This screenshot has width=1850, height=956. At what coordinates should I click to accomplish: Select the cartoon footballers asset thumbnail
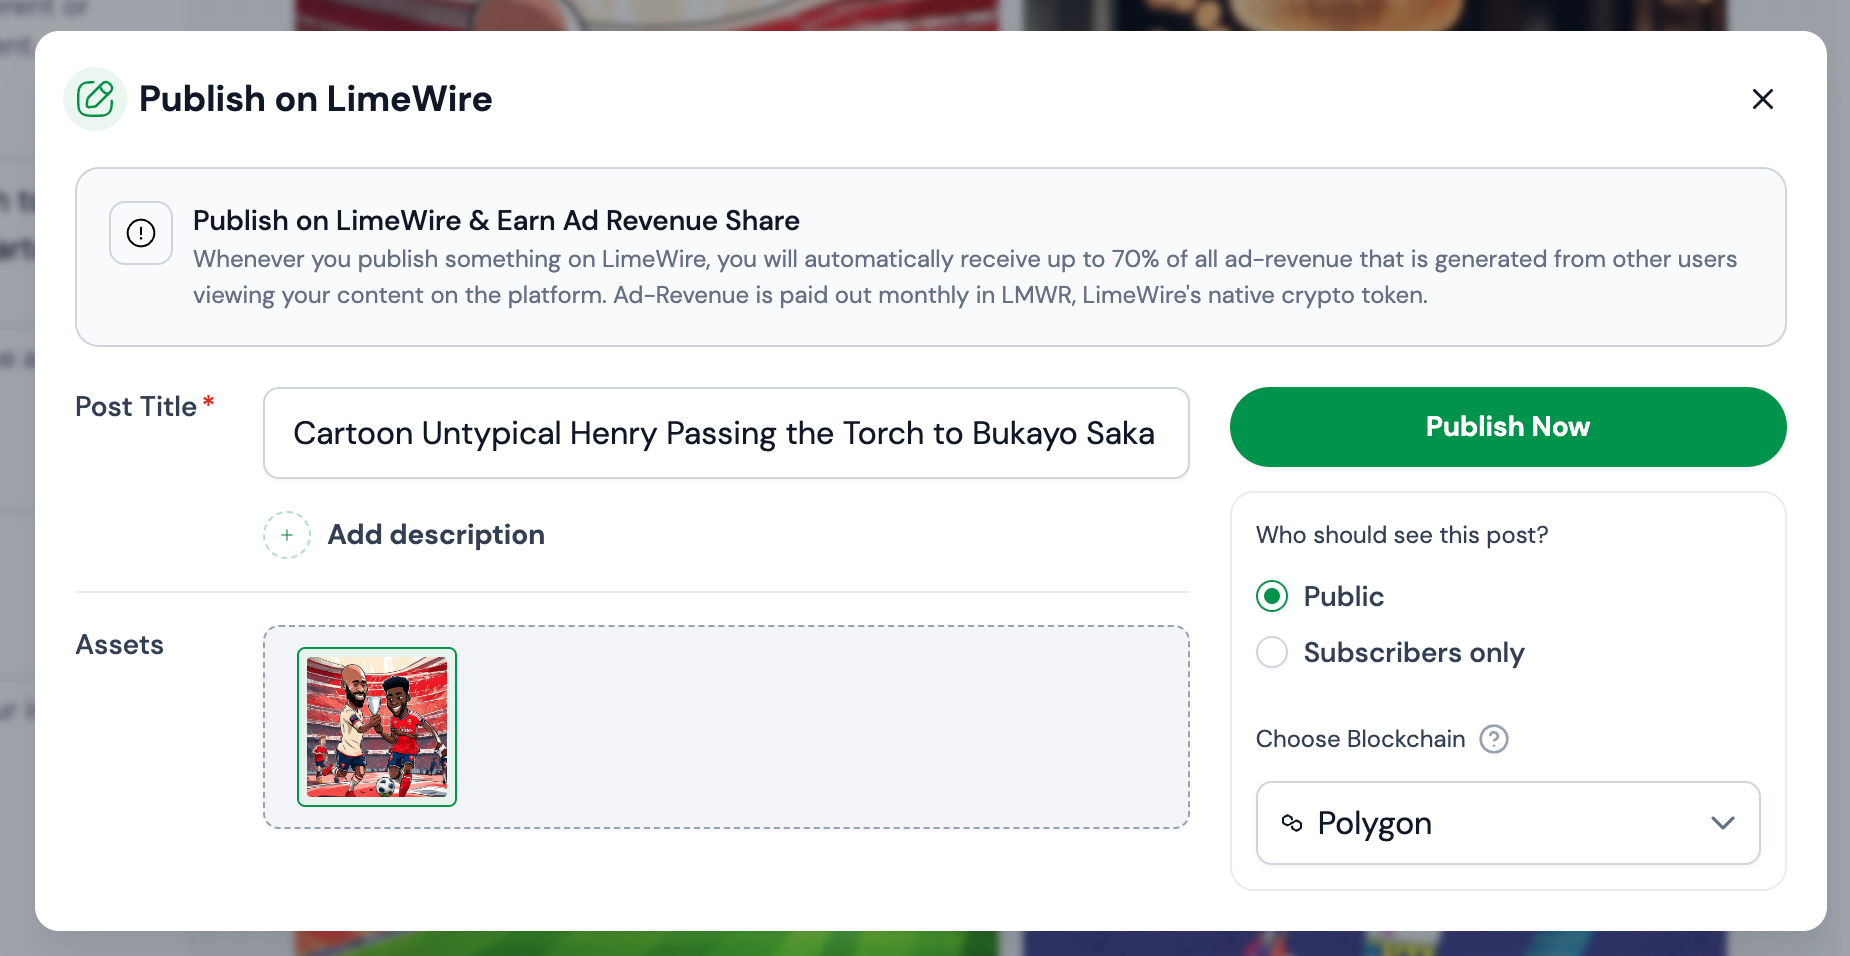377,727
